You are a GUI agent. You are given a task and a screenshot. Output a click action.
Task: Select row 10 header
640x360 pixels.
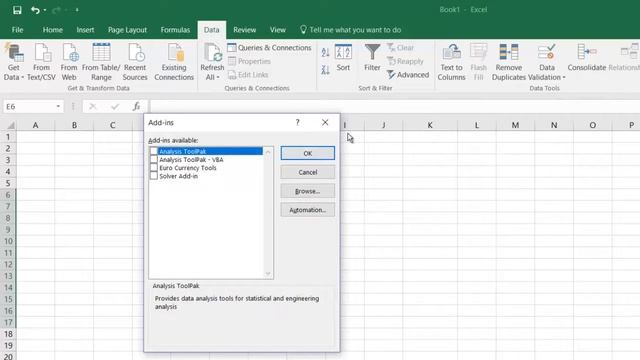[x=8, y=241]
